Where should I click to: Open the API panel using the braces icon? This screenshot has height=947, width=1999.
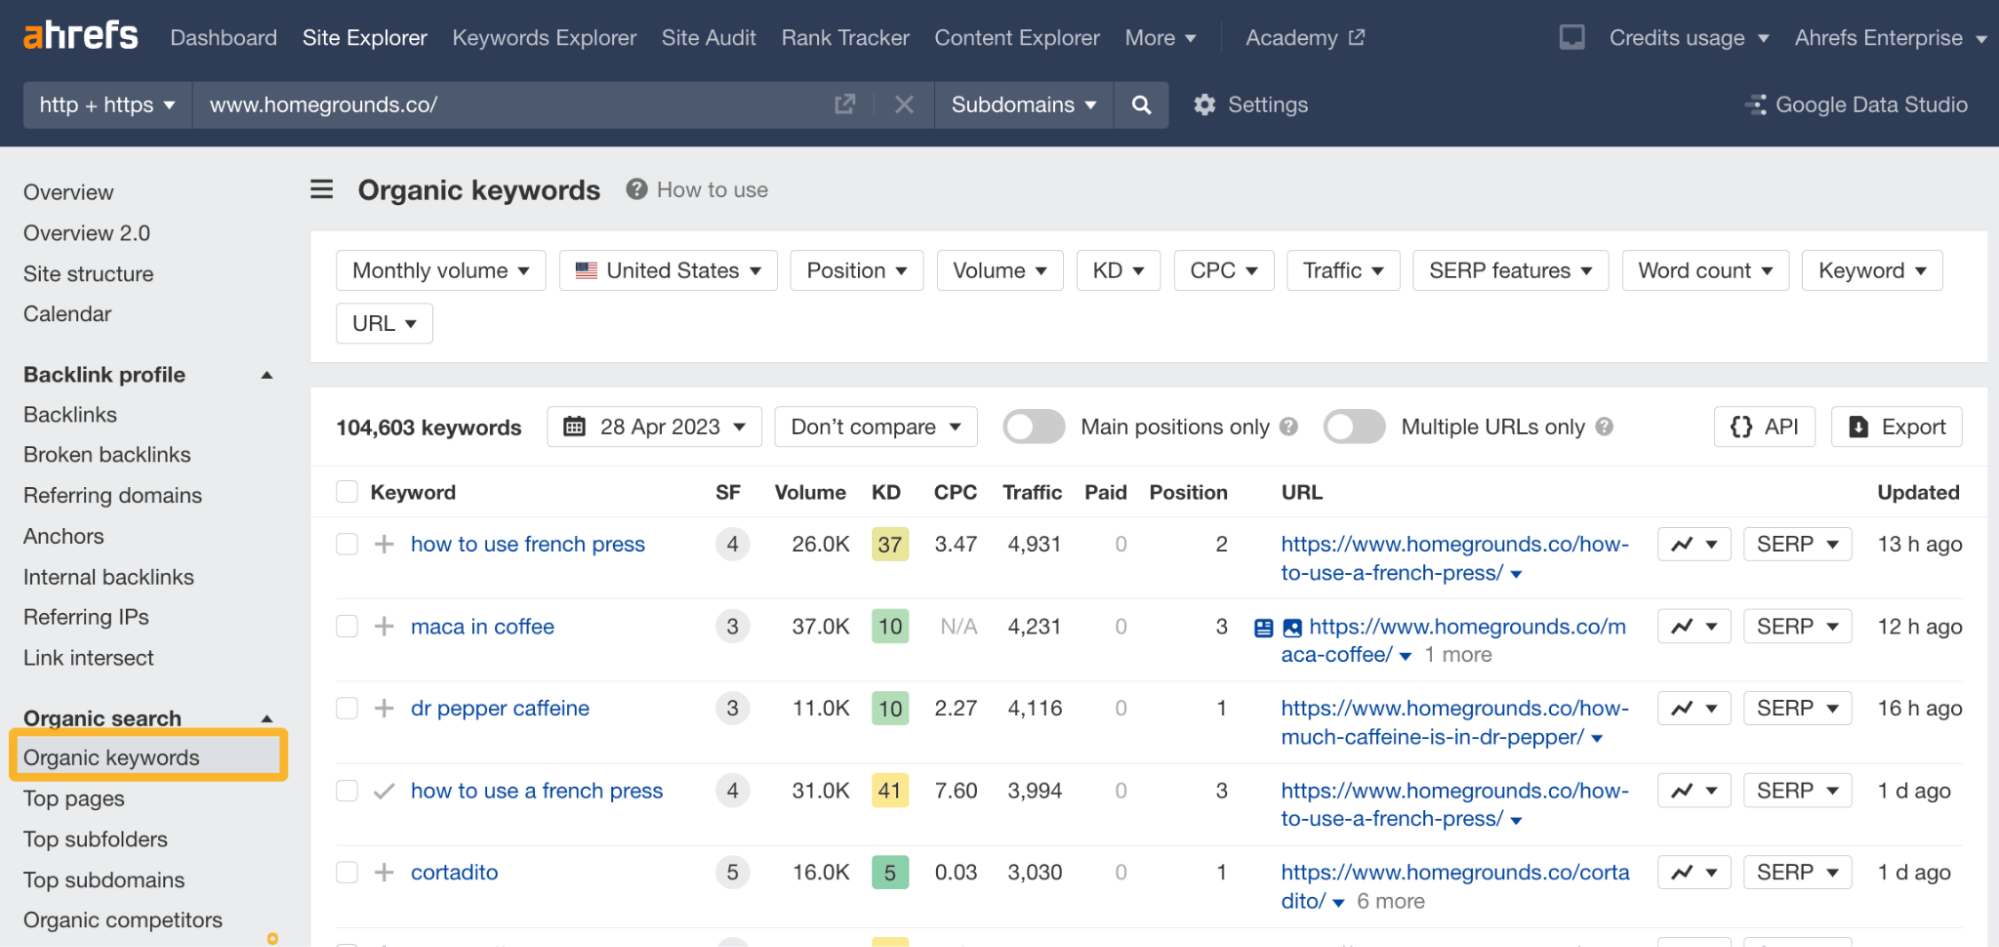coord(1743,426)
